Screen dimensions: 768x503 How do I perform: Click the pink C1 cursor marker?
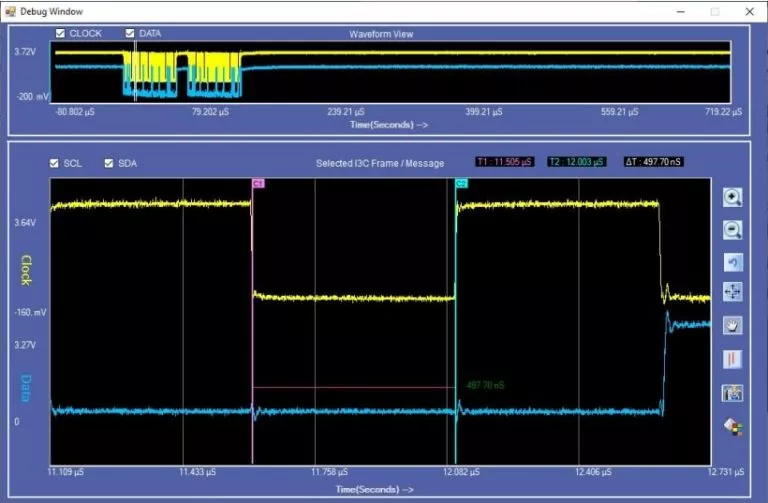pos(257,184)
